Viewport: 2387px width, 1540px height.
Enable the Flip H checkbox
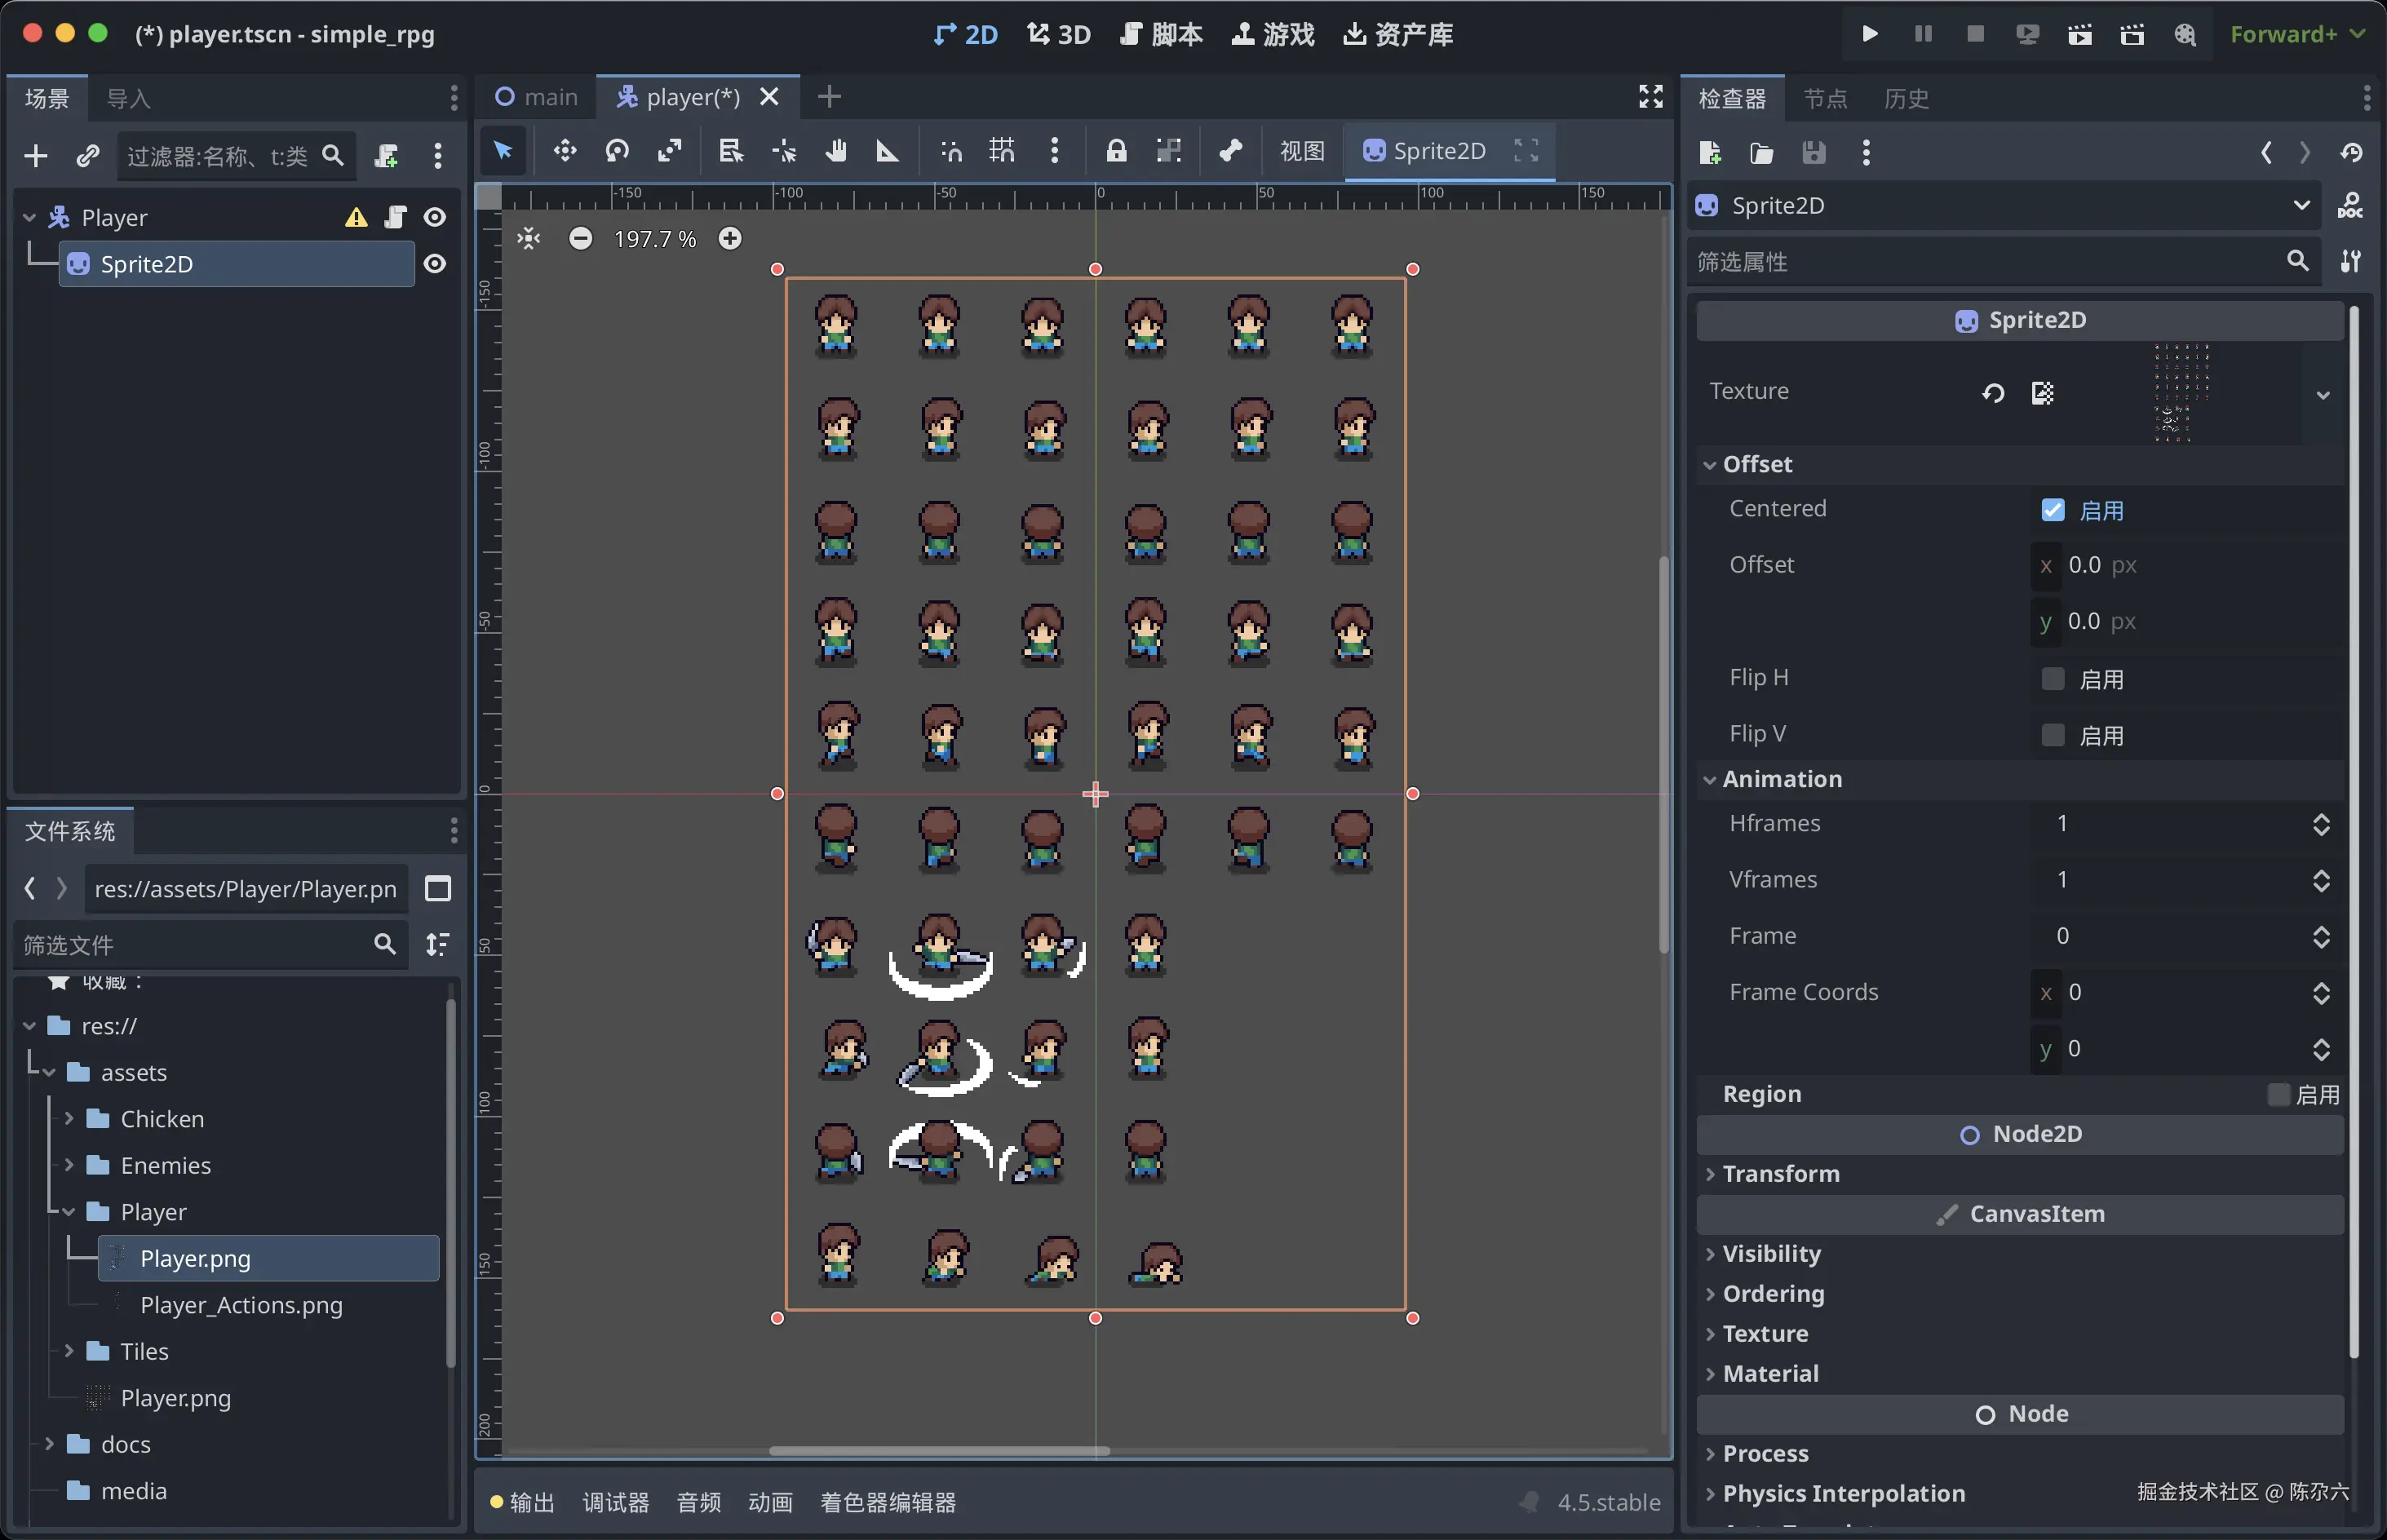click(x=2052, y=679)
